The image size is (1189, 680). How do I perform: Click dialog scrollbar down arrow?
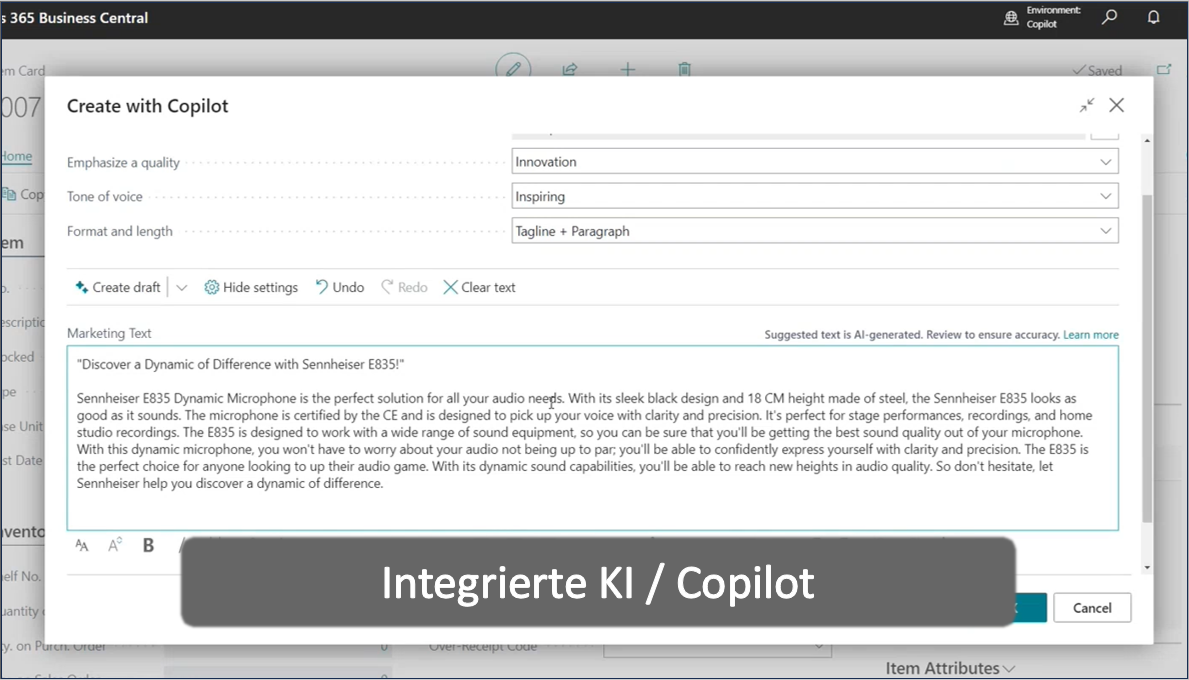1147,567
